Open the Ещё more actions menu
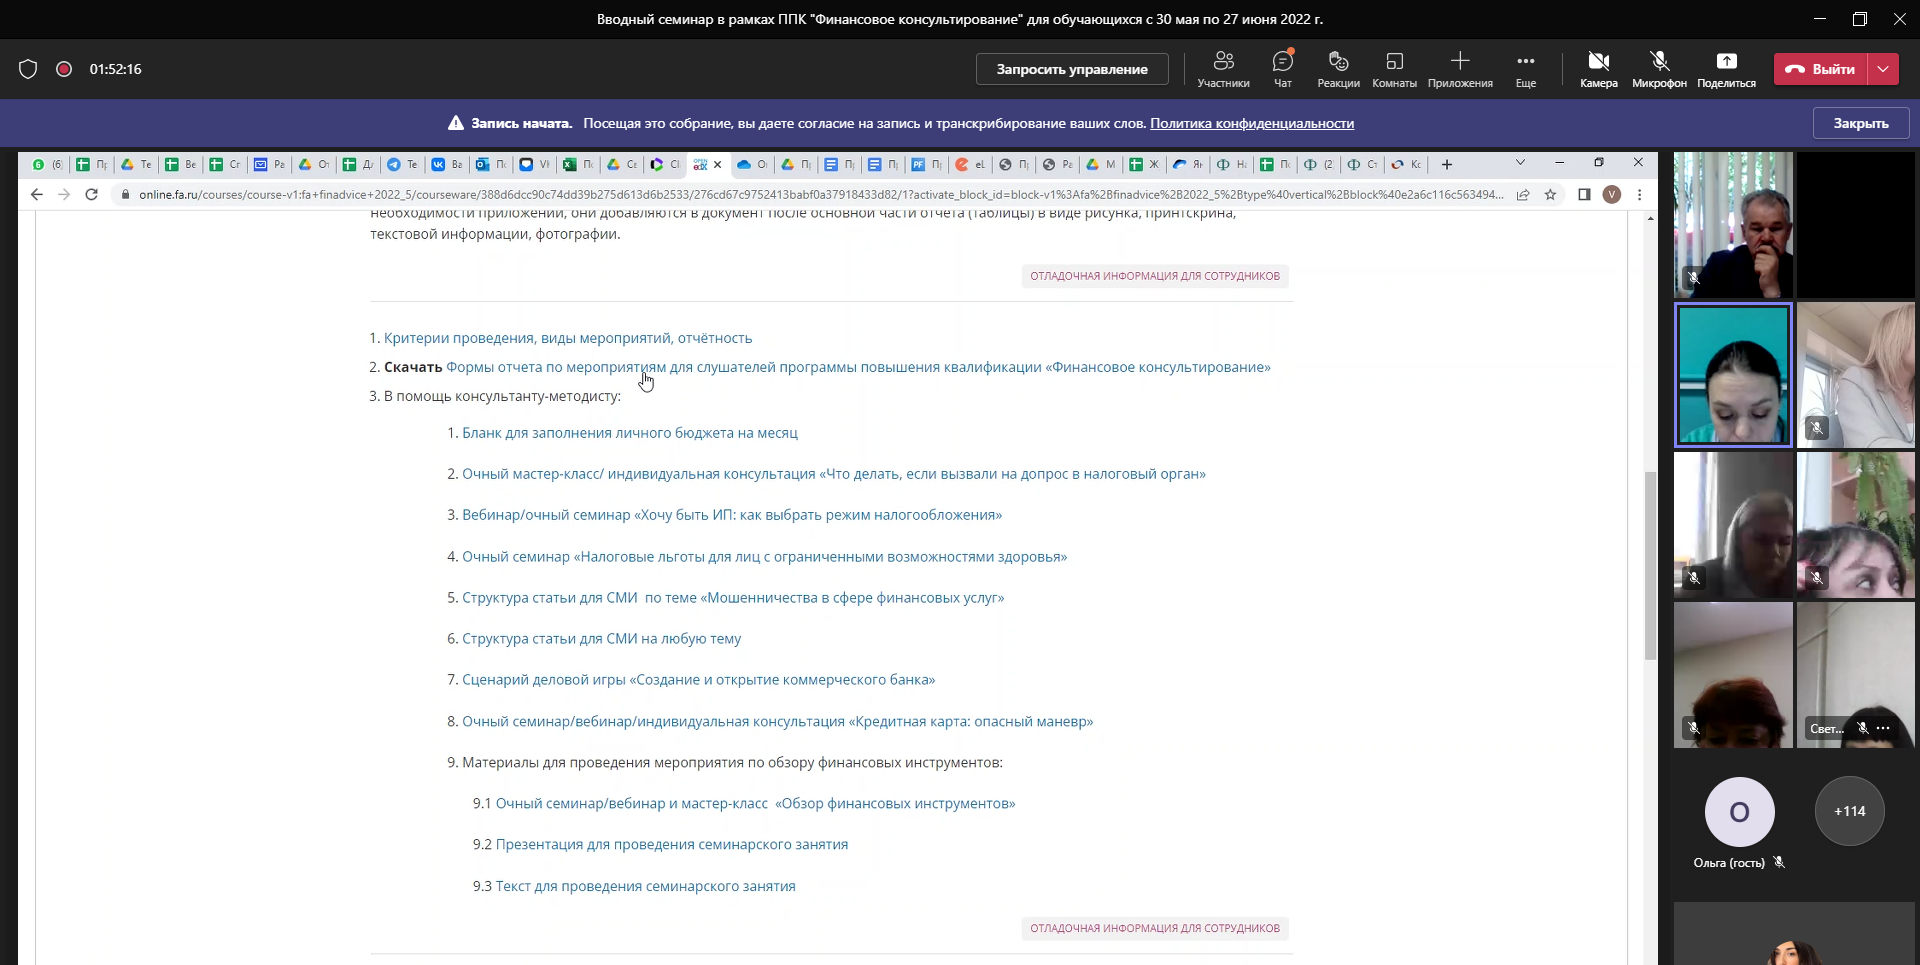Viewport: 1920px width, 965px height. pyautogui.click(x=1526, y=69)
